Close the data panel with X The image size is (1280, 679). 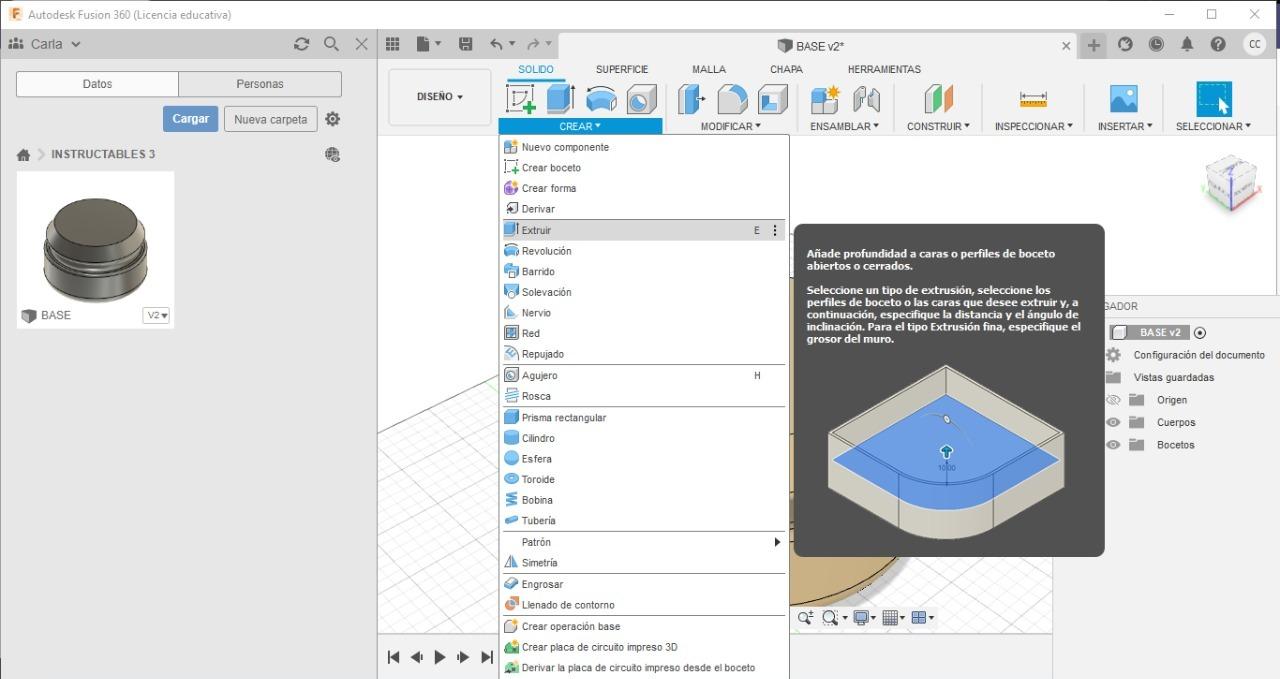(x=362, y=44)
